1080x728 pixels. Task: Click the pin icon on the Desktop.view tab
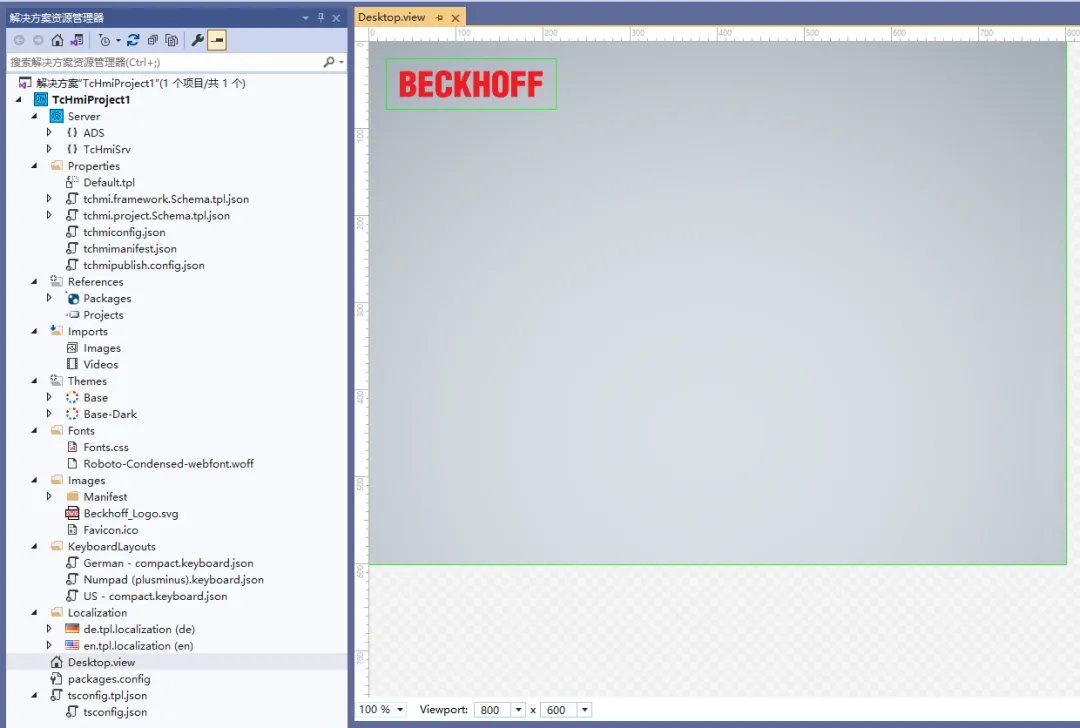click(x=439, y=18)
